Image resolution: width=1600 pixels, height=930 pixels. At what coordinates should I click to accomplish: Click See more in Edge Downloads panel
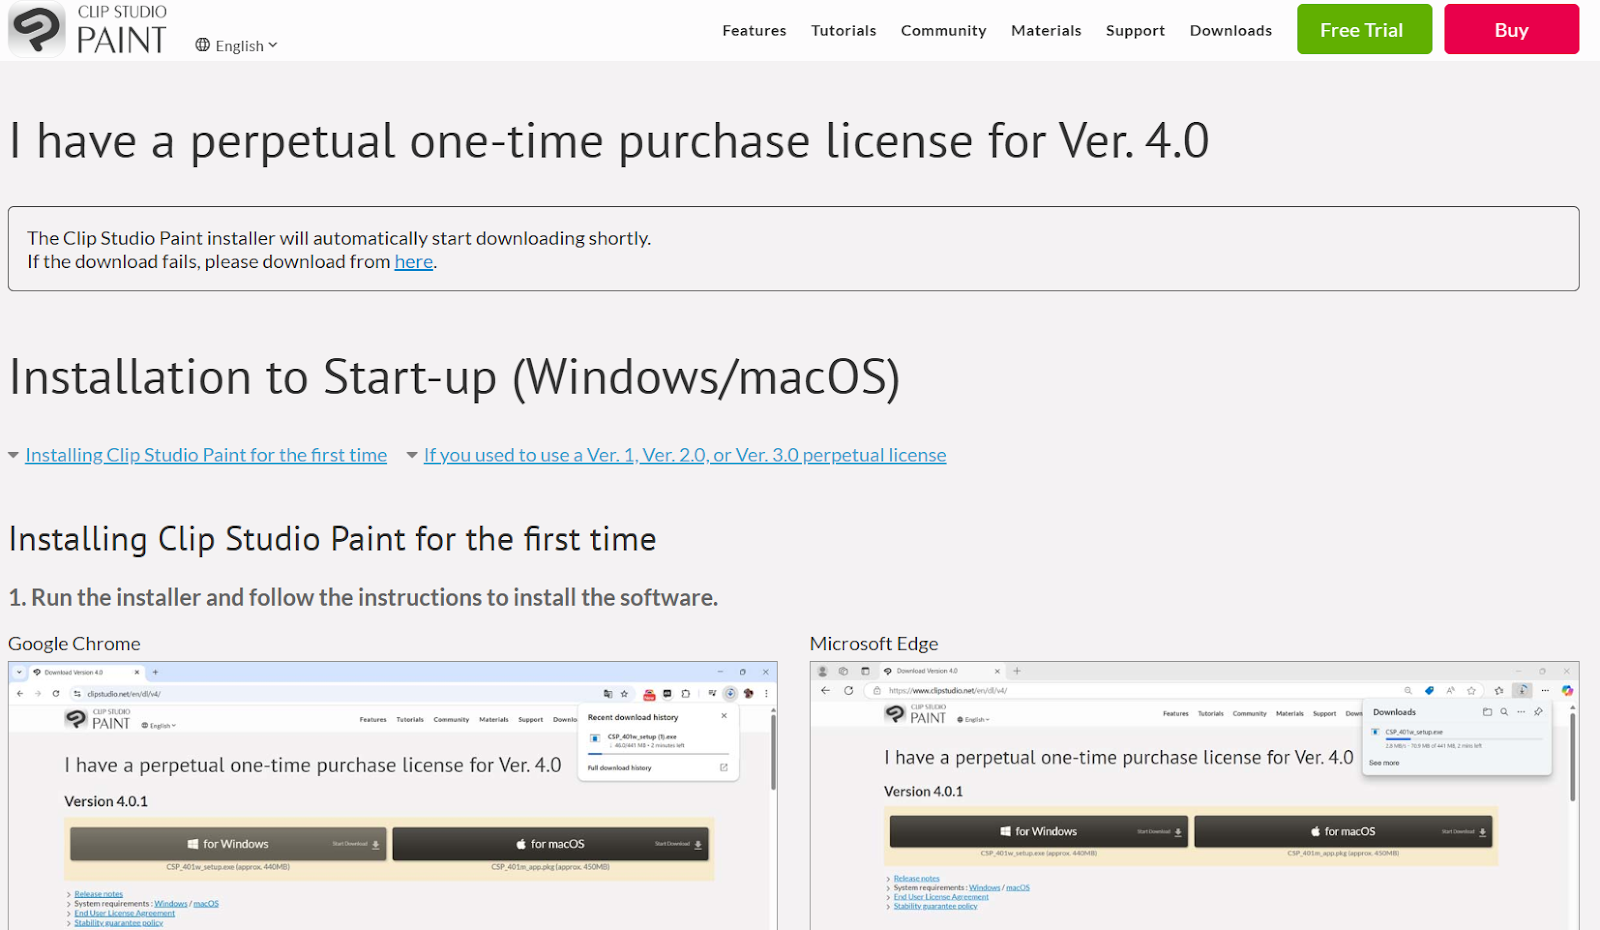tap(1384, 763)
